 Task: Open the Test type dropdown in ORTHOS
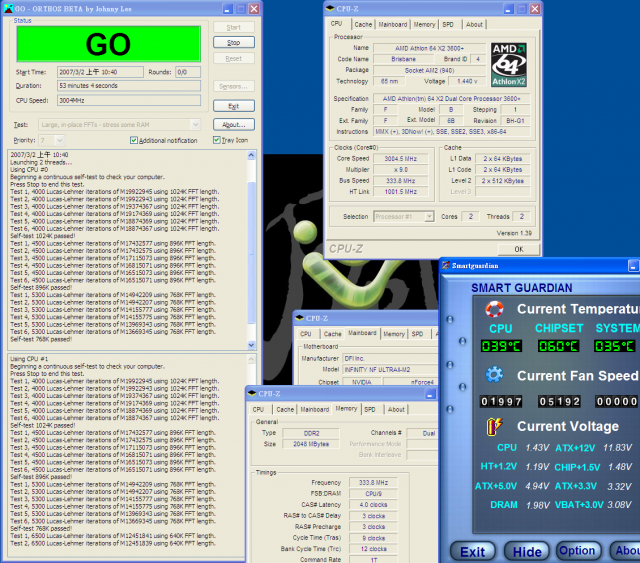[196, 125]
